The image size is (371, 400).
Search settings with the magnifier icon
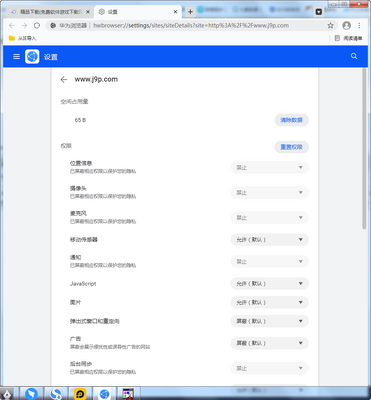point(354,56)
